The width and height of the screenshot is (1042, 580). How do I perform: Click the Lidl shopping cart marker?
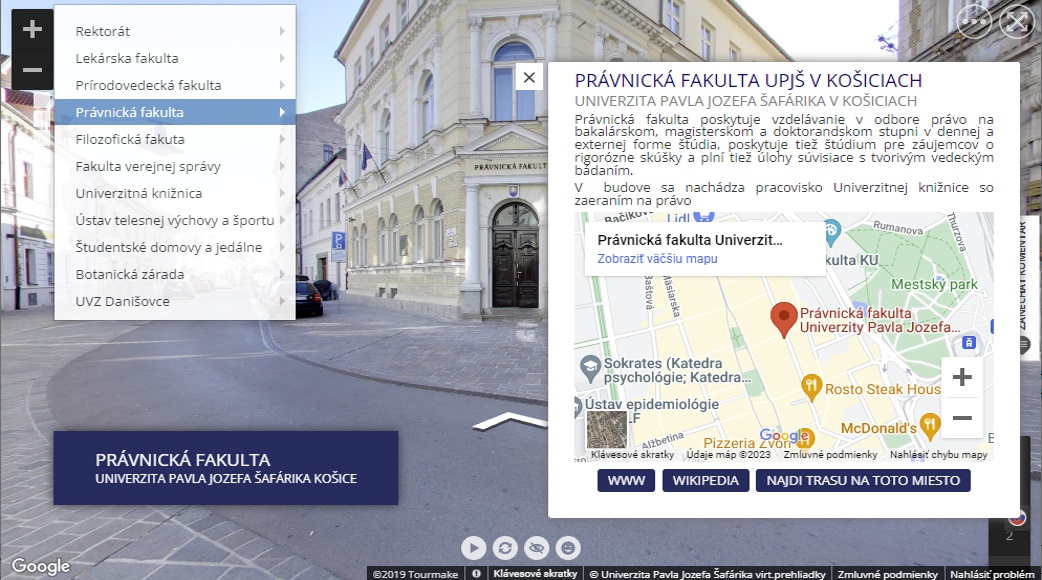pos(704,216)
